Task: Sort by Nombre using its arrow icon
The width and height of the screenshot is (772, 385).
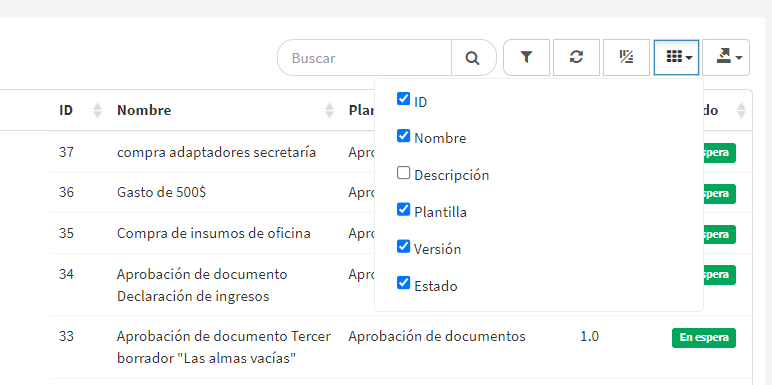Action: pyautogui.click(x=329, y=110)
